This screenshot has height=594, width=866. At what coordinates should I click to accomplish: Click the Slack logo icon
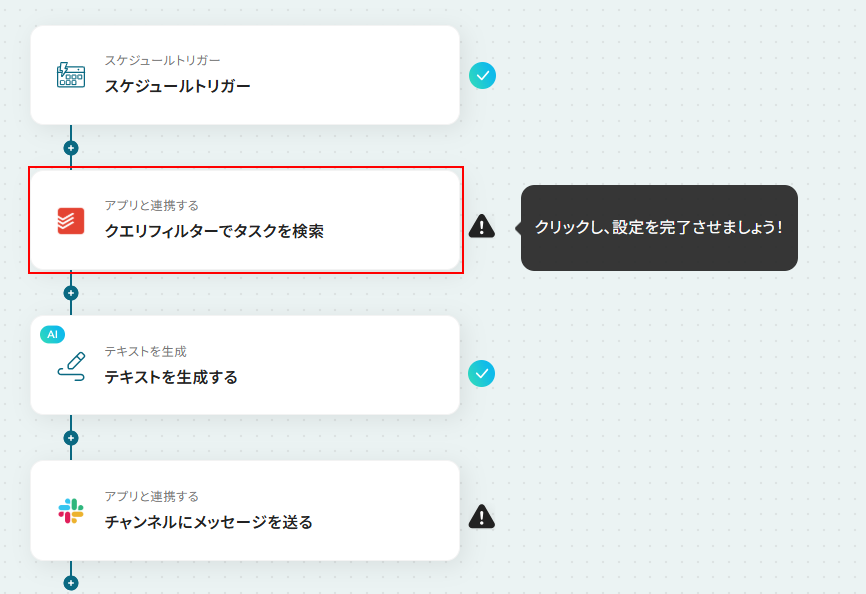tap(71, 511)
